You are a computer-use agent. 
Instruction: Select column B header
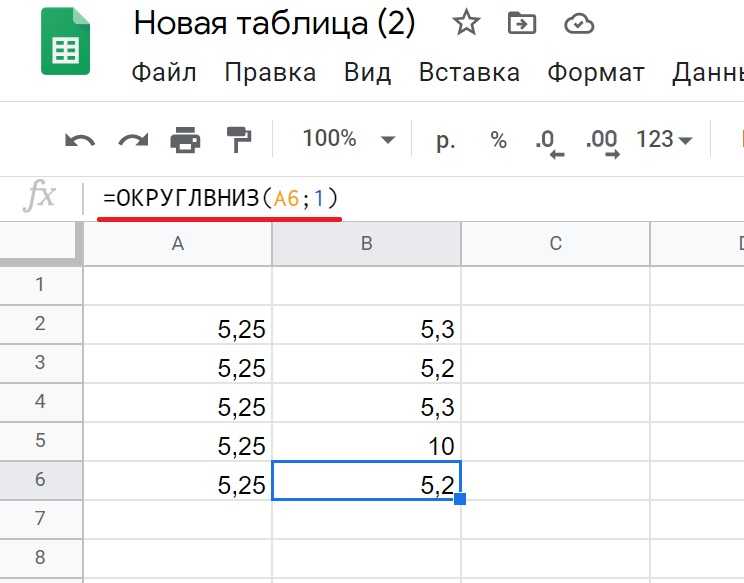point(366,244)
